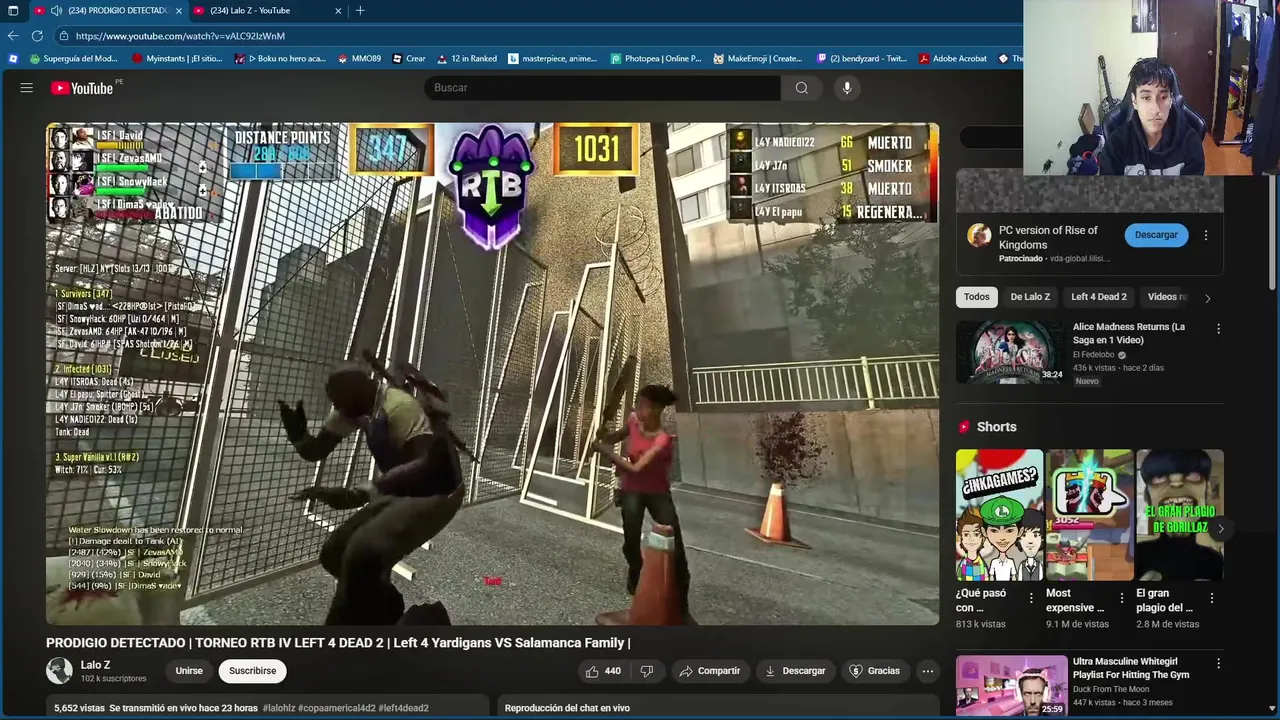Screen dimensions: 1280x720
Task: Select the Todos filter chip
Action: [x=977, y=297]
